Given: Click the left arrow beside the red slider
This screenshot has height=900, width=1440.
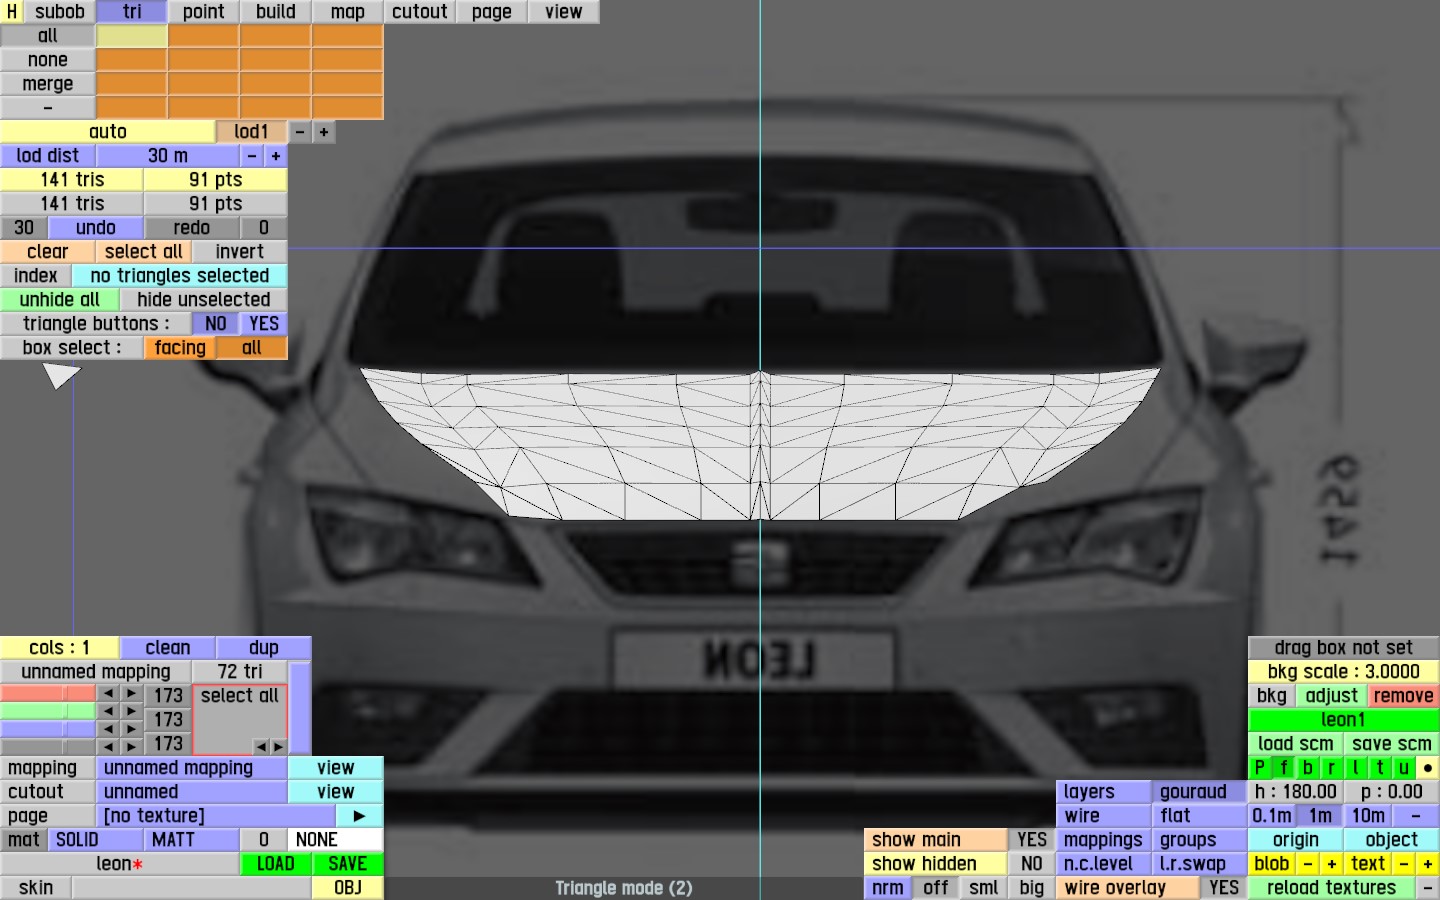Looking at the screenshot, I should [108, 693].
